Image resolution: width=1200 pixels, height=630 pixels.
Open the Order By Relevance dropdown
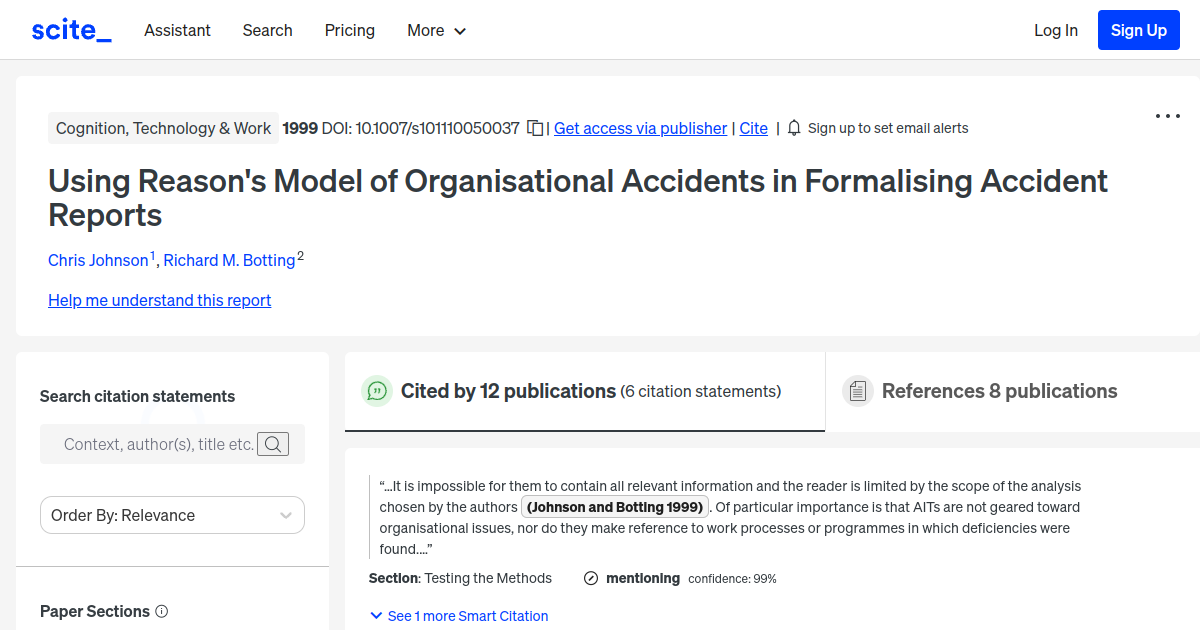pos(172,515)
